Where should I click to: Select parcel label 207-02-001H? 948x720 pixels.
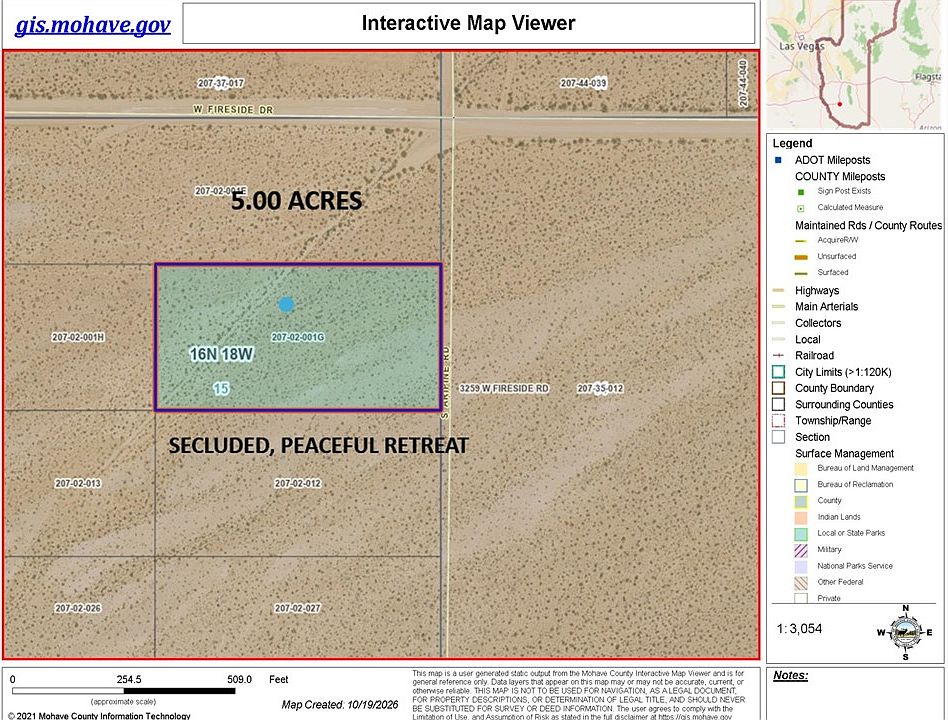78,337
